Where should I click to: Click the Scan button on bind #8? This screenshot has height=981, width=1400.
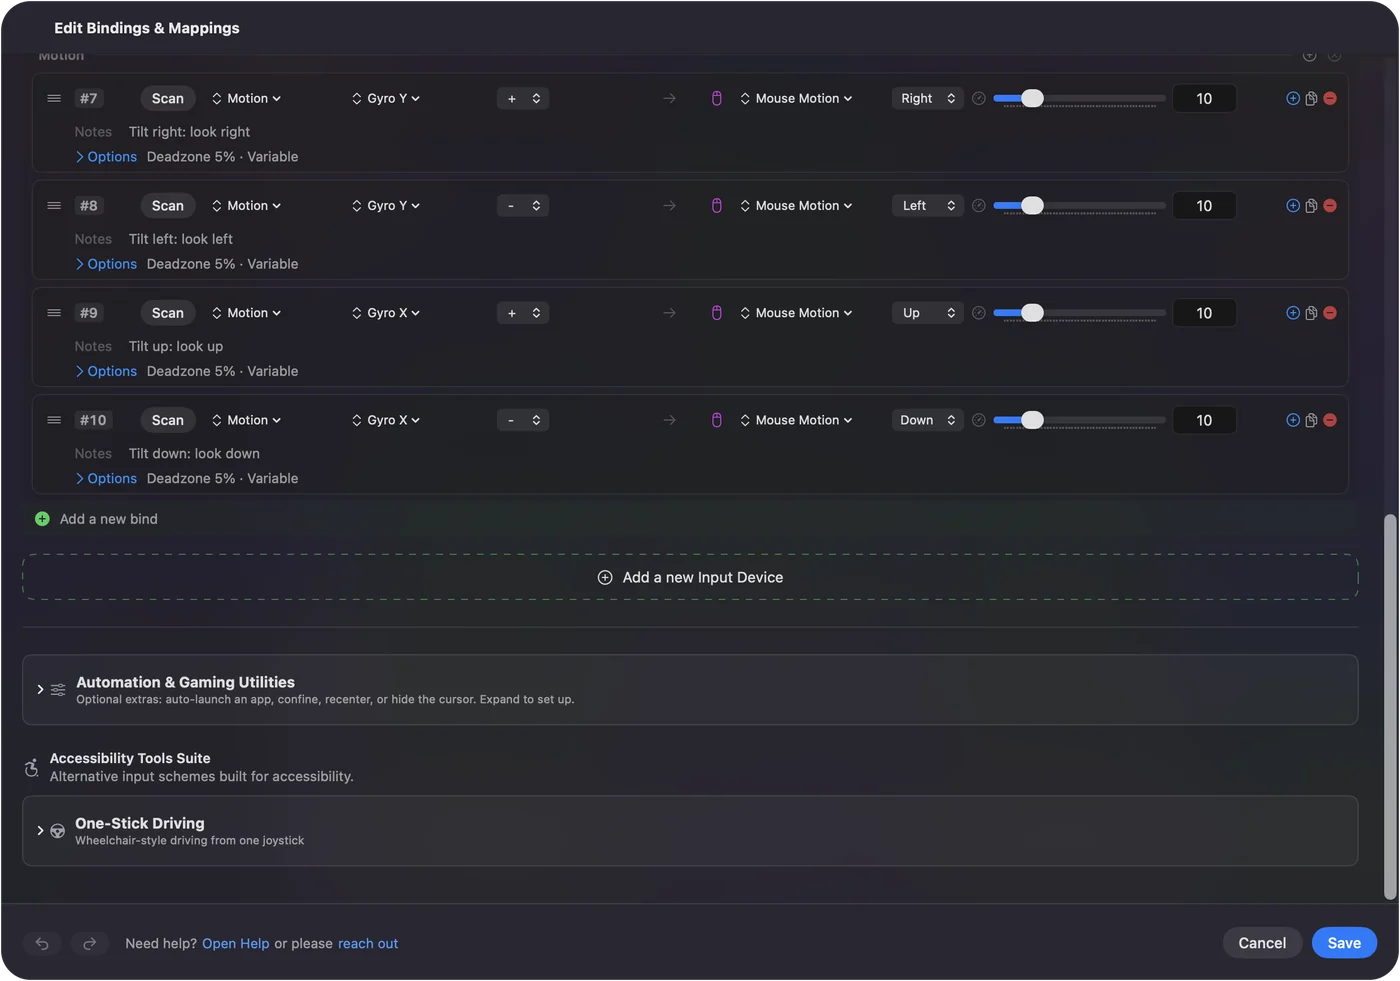tap(167, 205)
